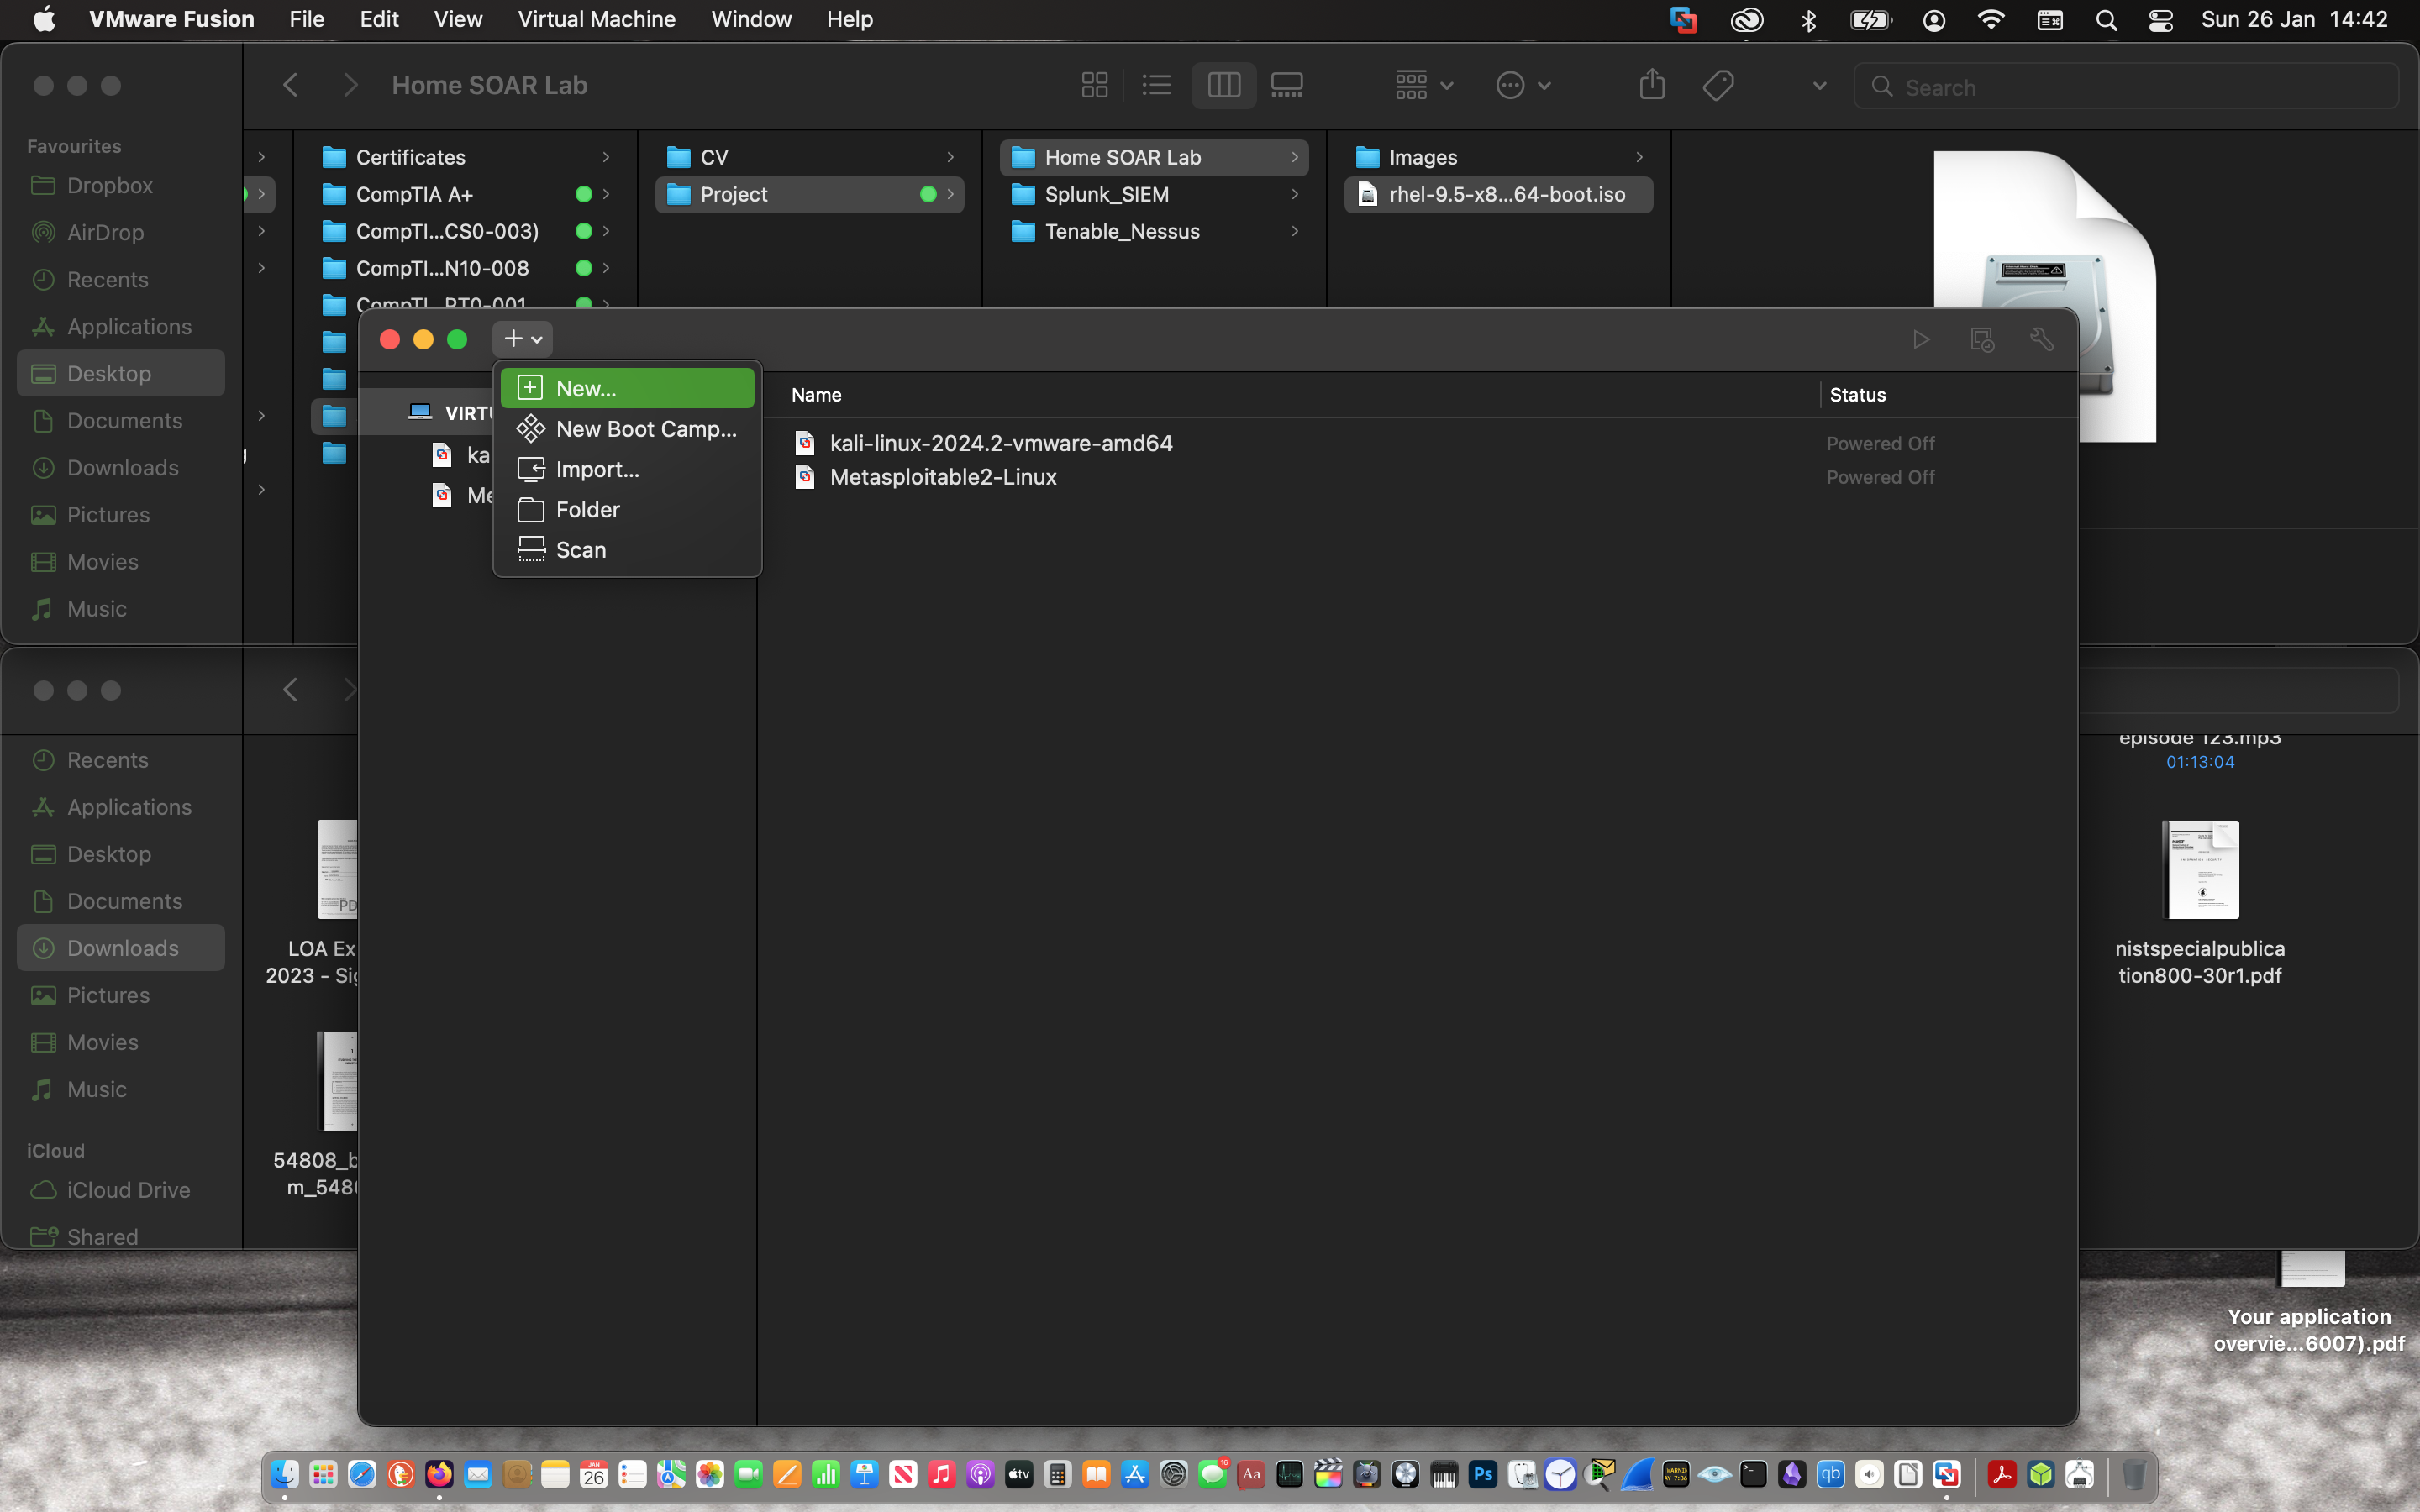Open the Finder group-by dropdown
2420x1512 pixels.
pos(1424,85)
